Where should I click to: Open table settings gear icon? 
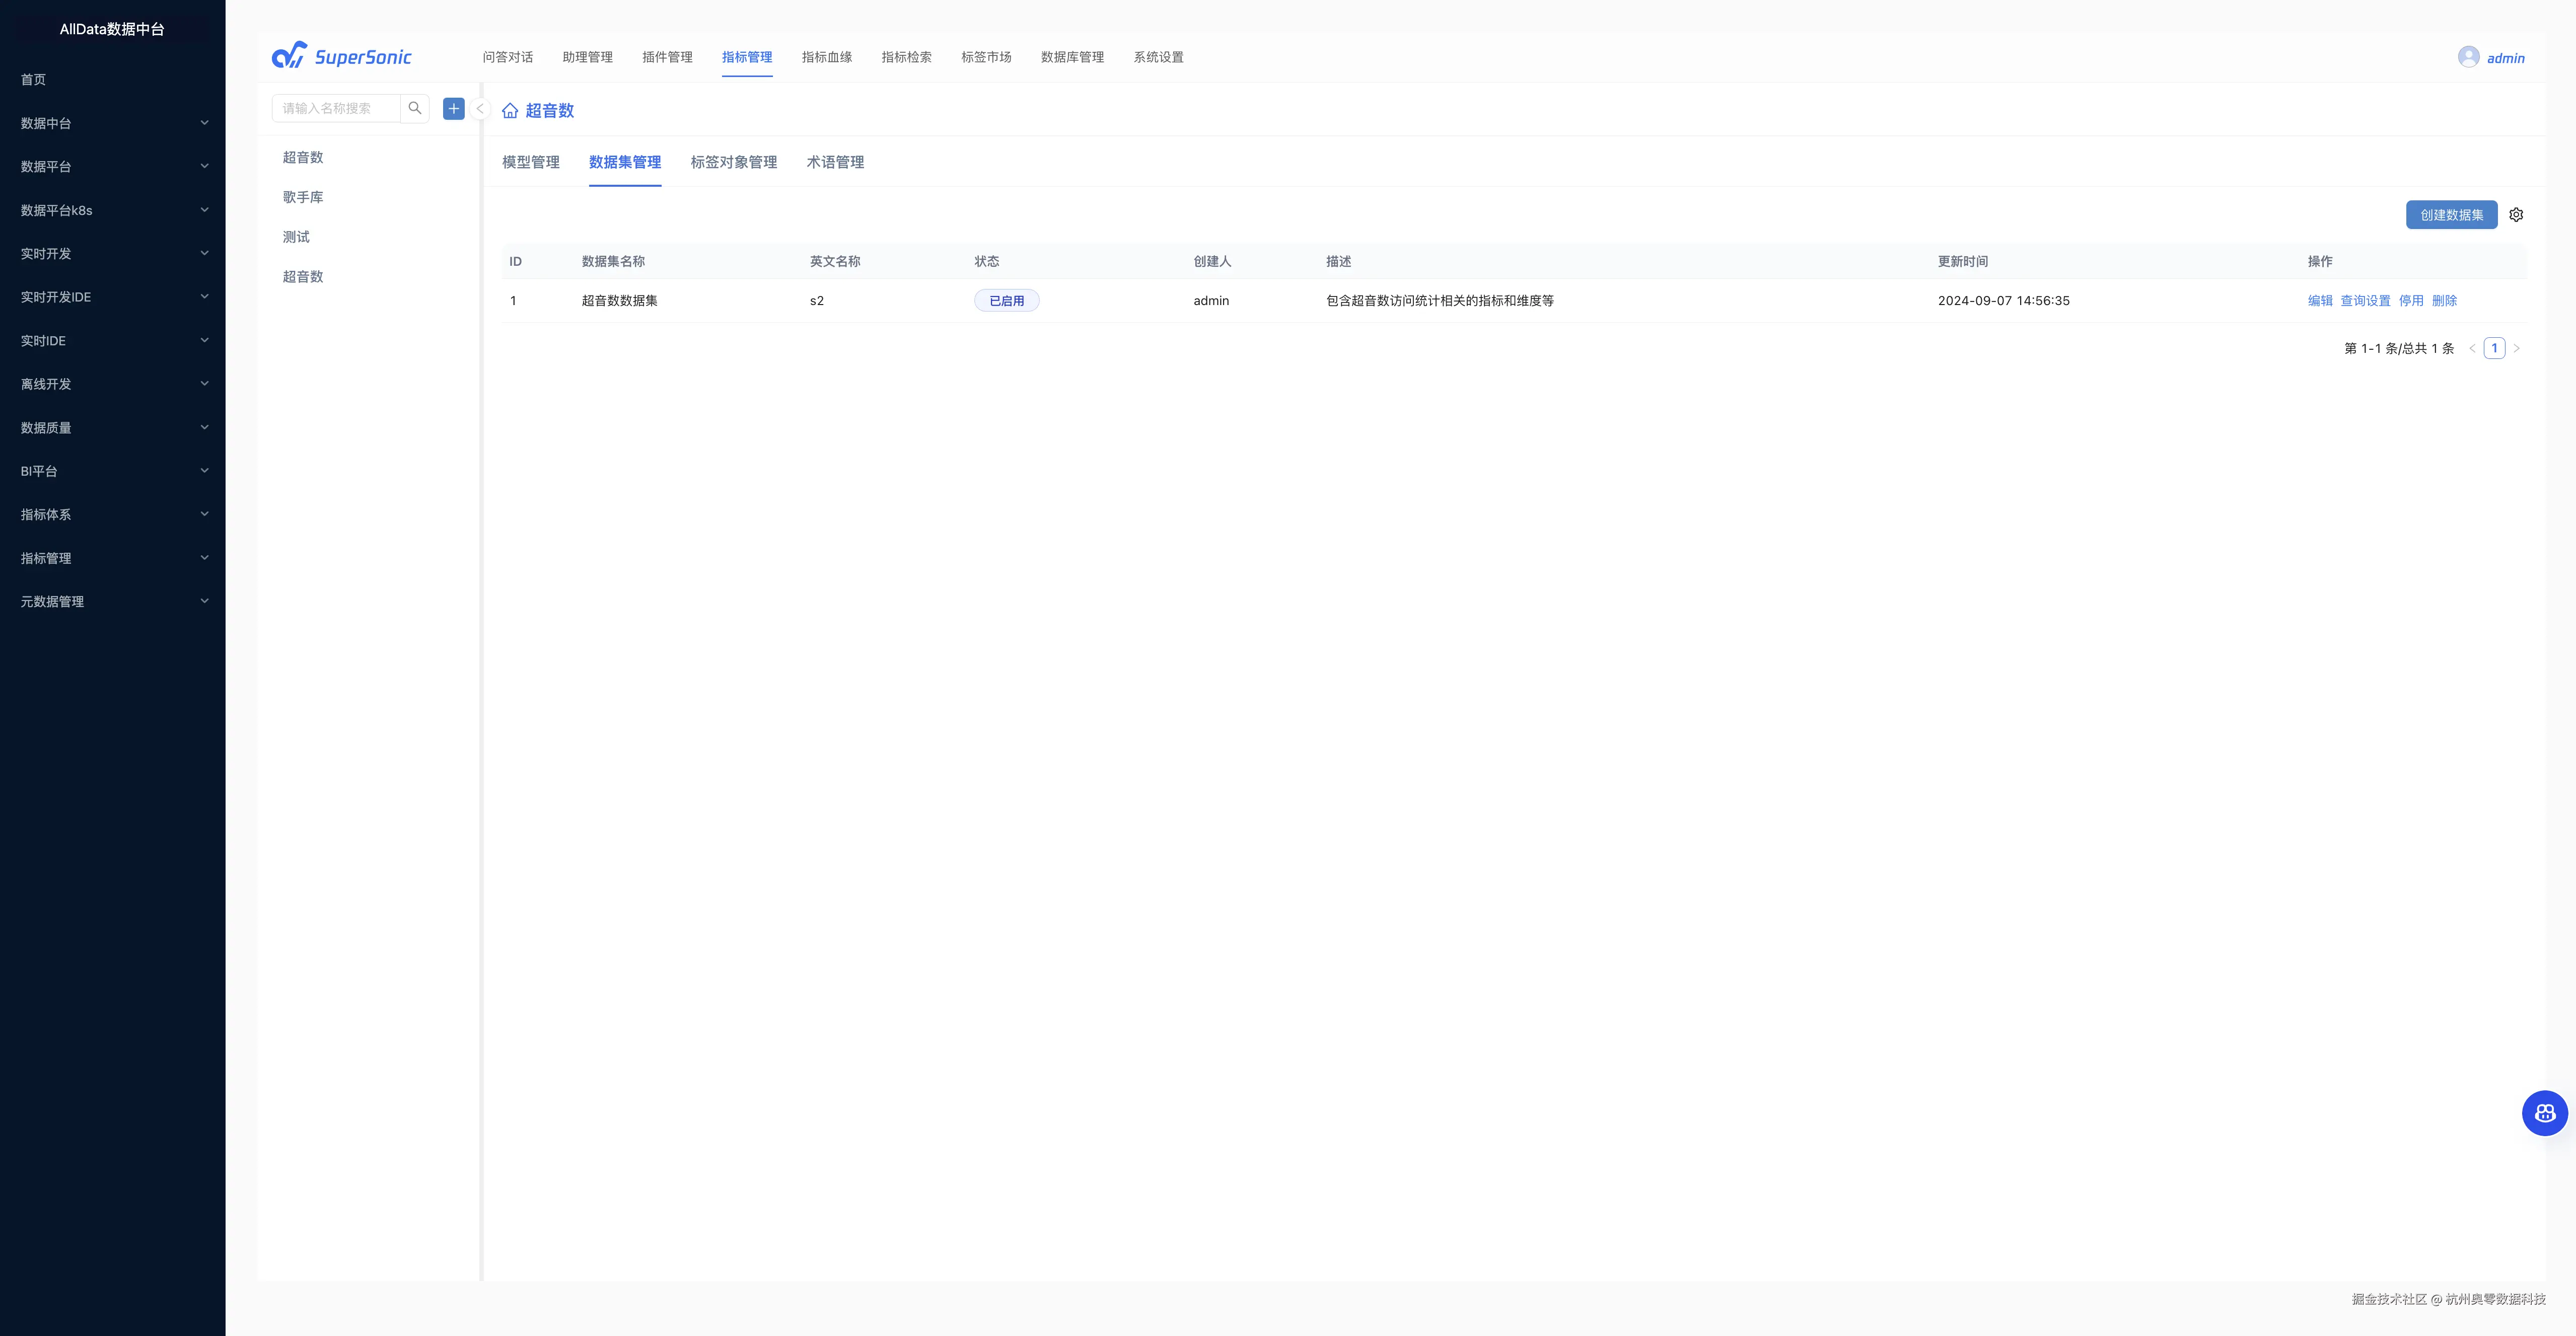click(x=2516, y=215)
